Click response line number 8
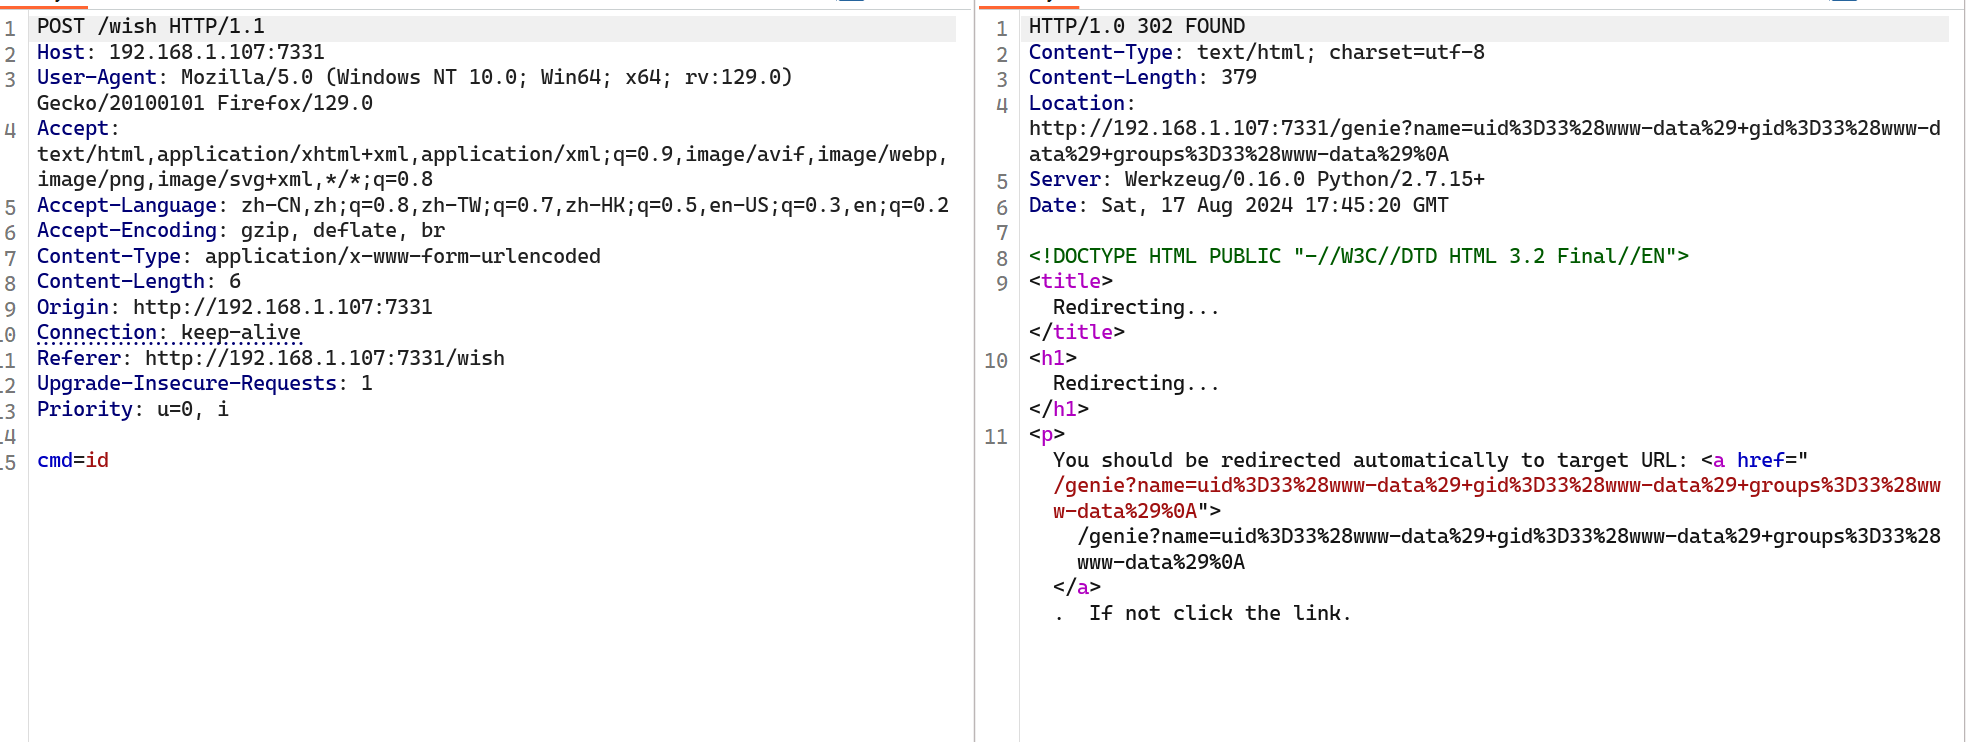This screenshot has height=742, width=1966. (x=1002, y=258)
